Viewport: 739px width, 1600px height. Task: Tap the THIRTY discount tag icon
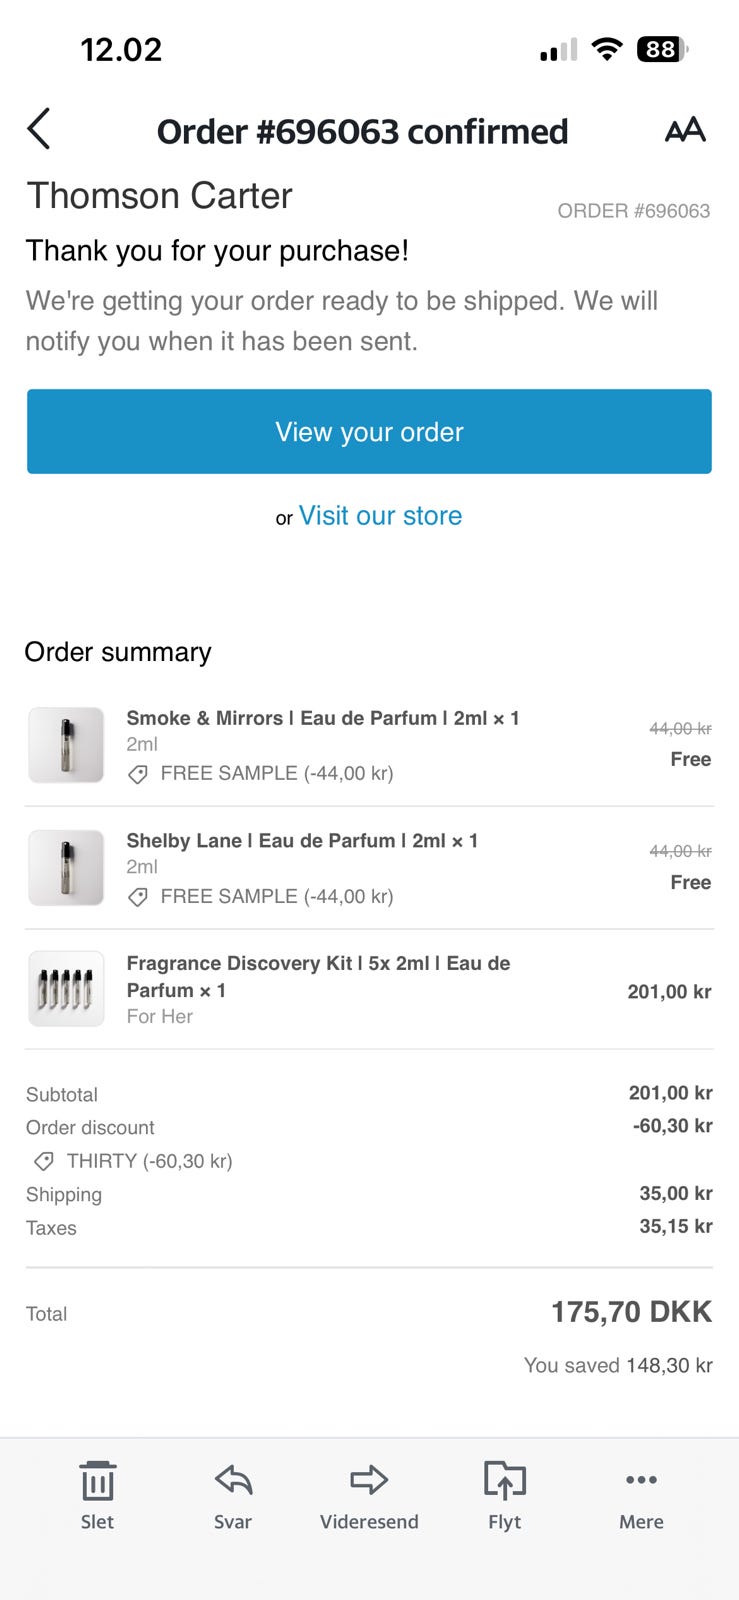[x=44, y=1161]
